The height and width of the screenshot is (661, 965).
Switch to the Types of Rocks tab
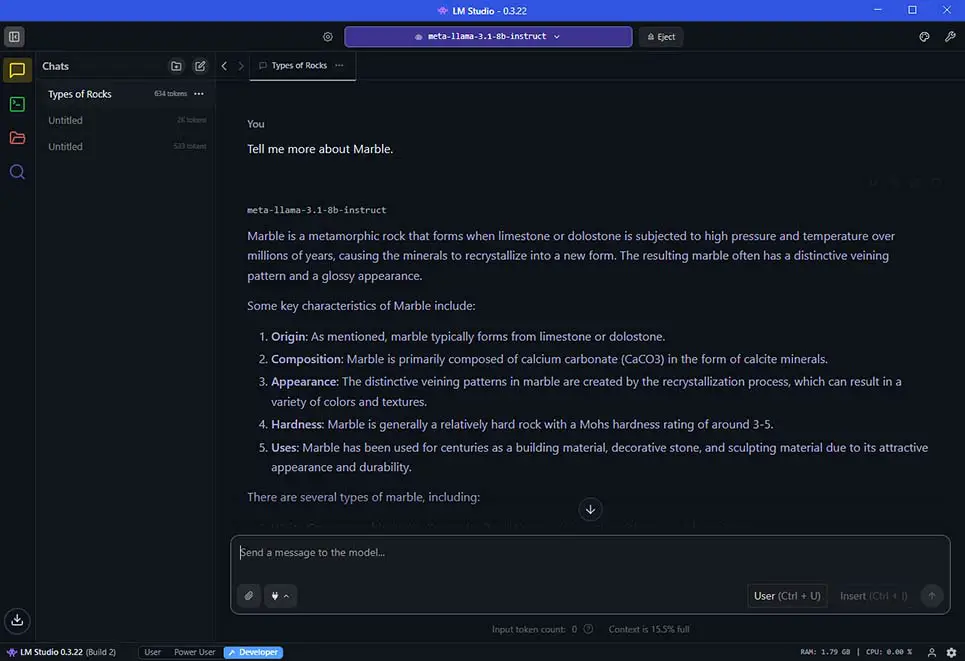(x=298, y=65)
